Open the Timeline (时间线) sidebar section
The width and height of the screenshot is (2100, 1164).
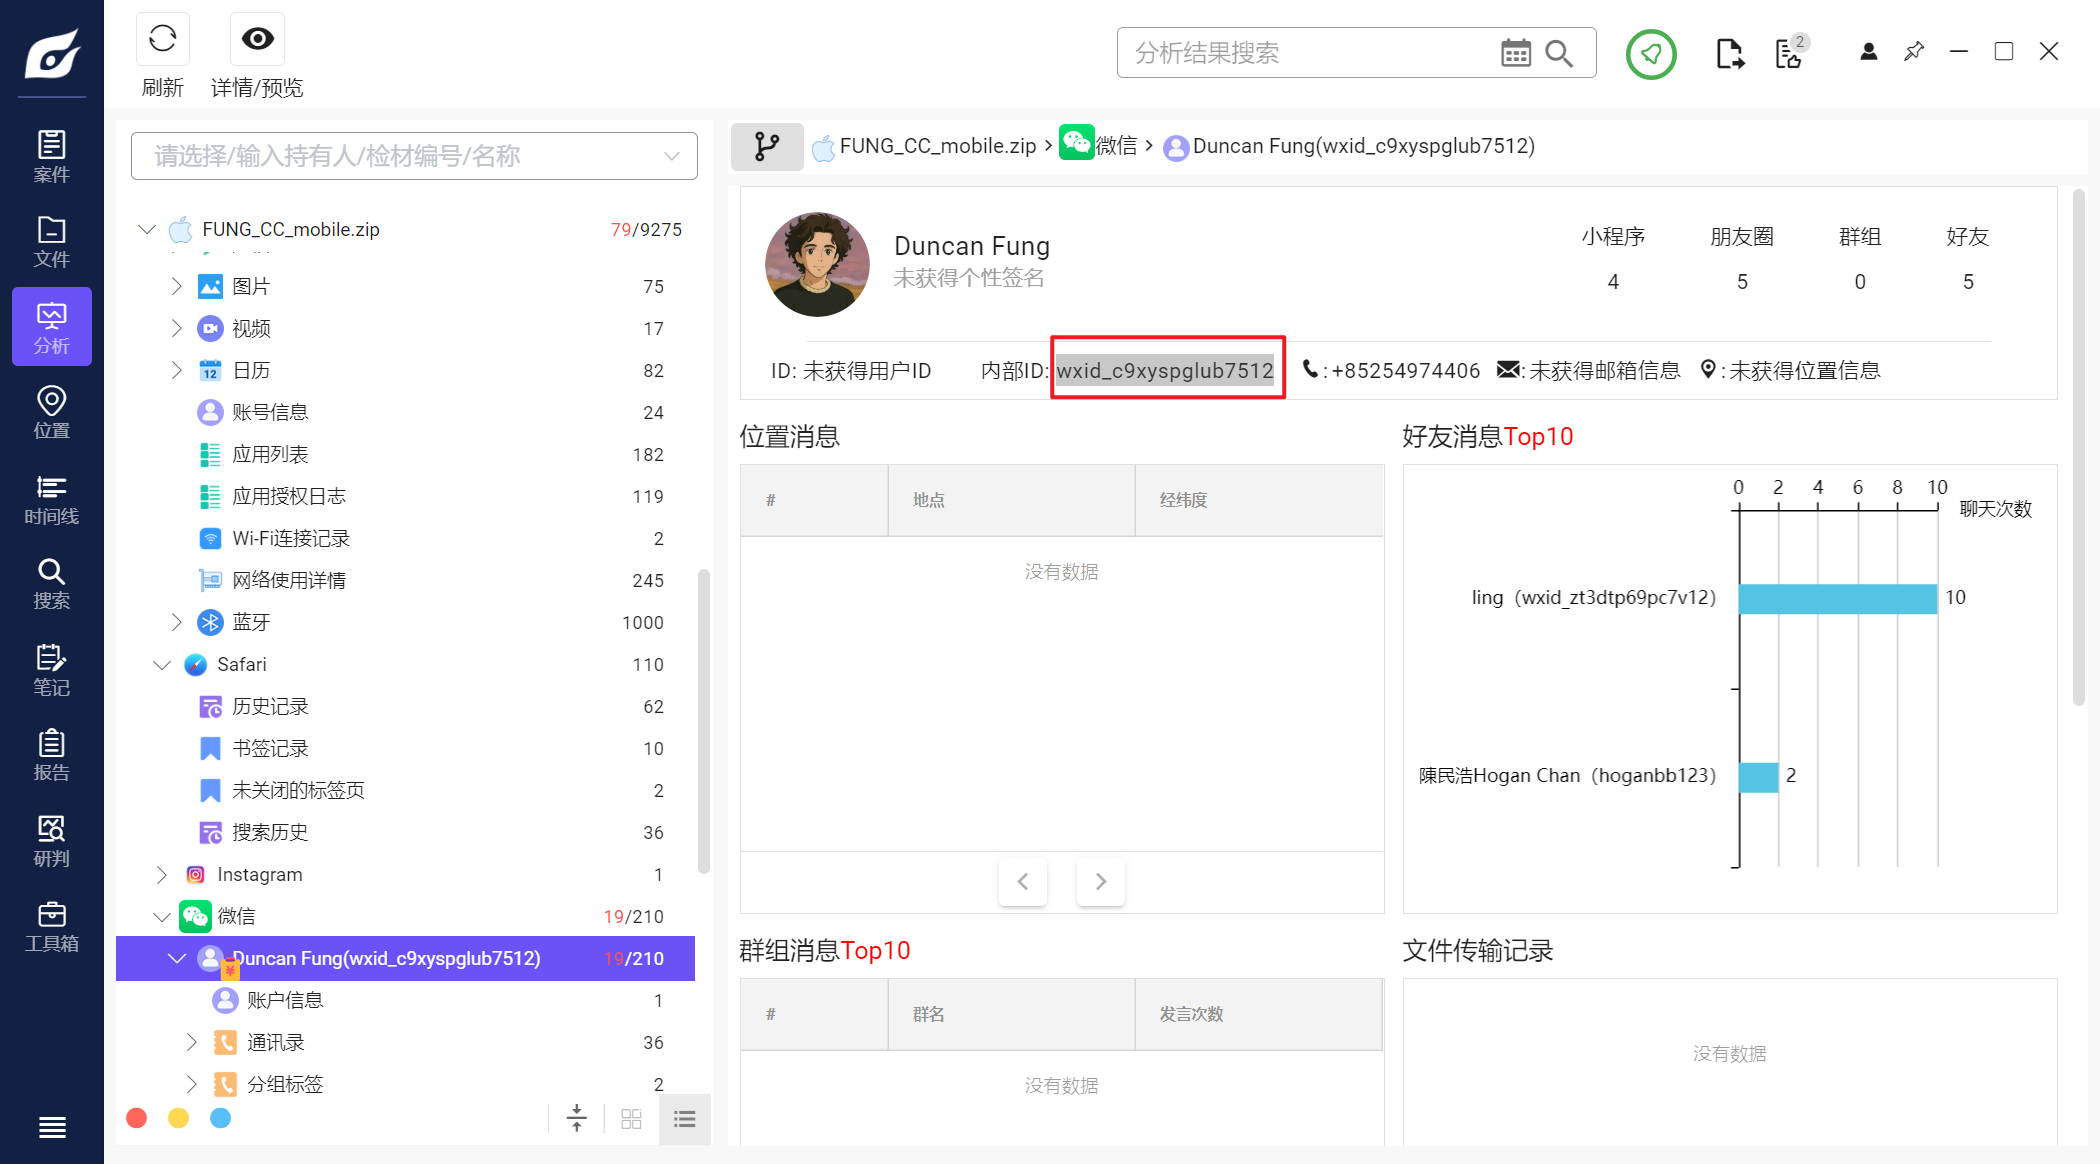(51, 499)
